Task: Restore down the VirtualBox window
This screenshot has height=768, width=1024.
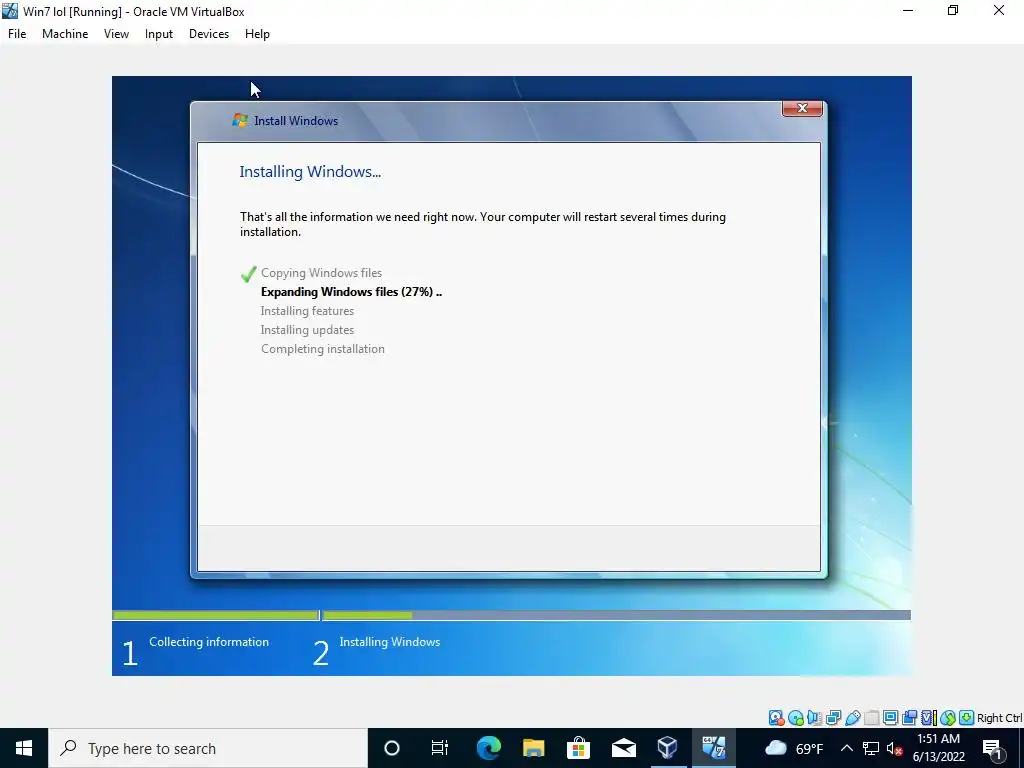Action: (953, 10)
